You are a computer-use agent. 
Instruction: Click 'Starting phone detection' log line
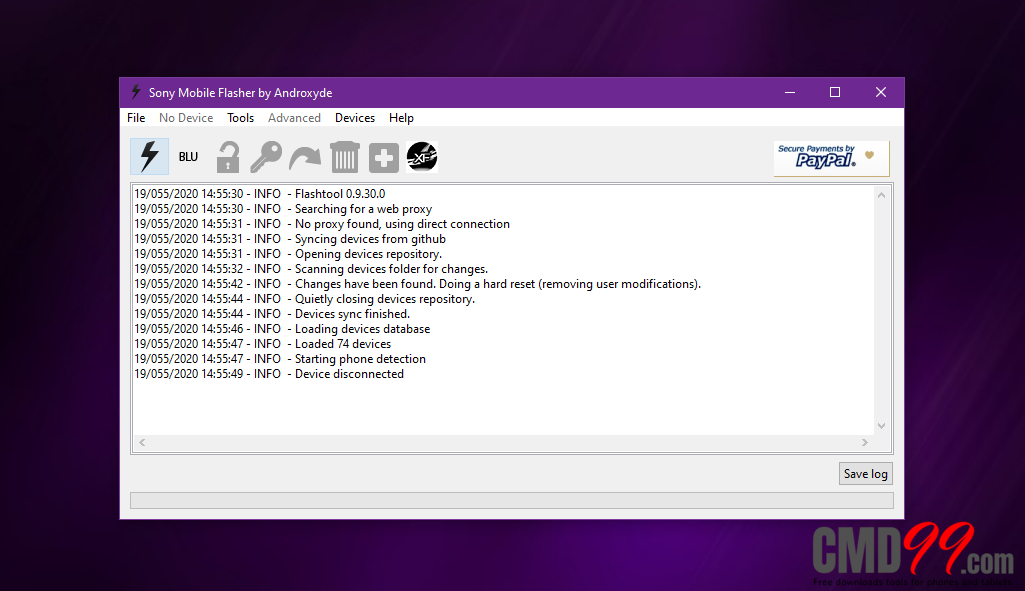280,360
